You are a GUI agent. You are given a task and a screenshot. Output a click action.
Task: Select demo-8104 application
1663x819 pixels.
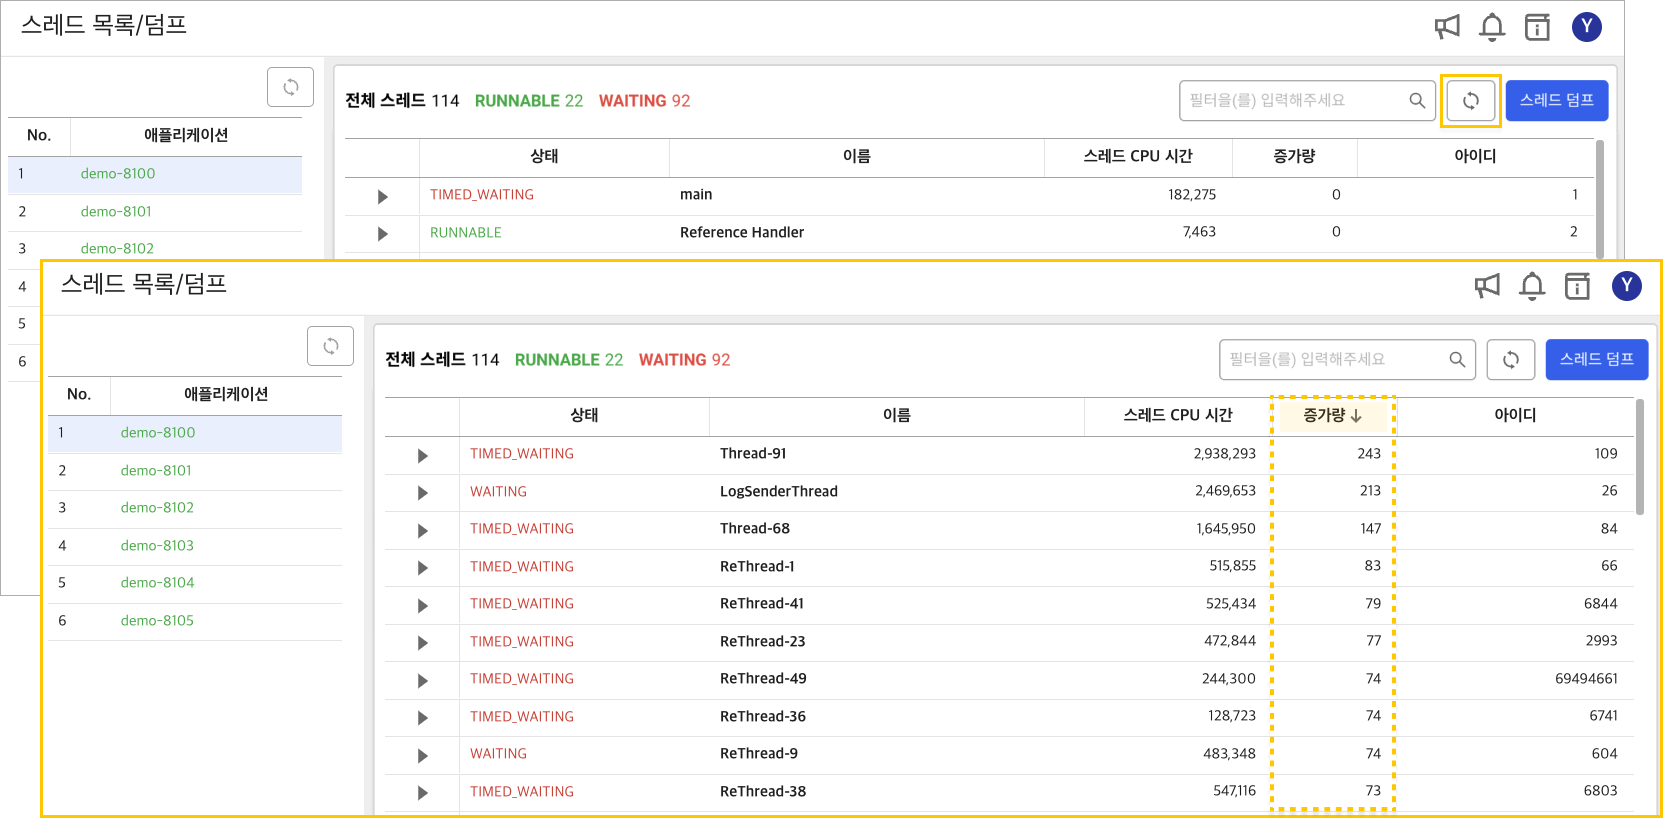(195, 583)
